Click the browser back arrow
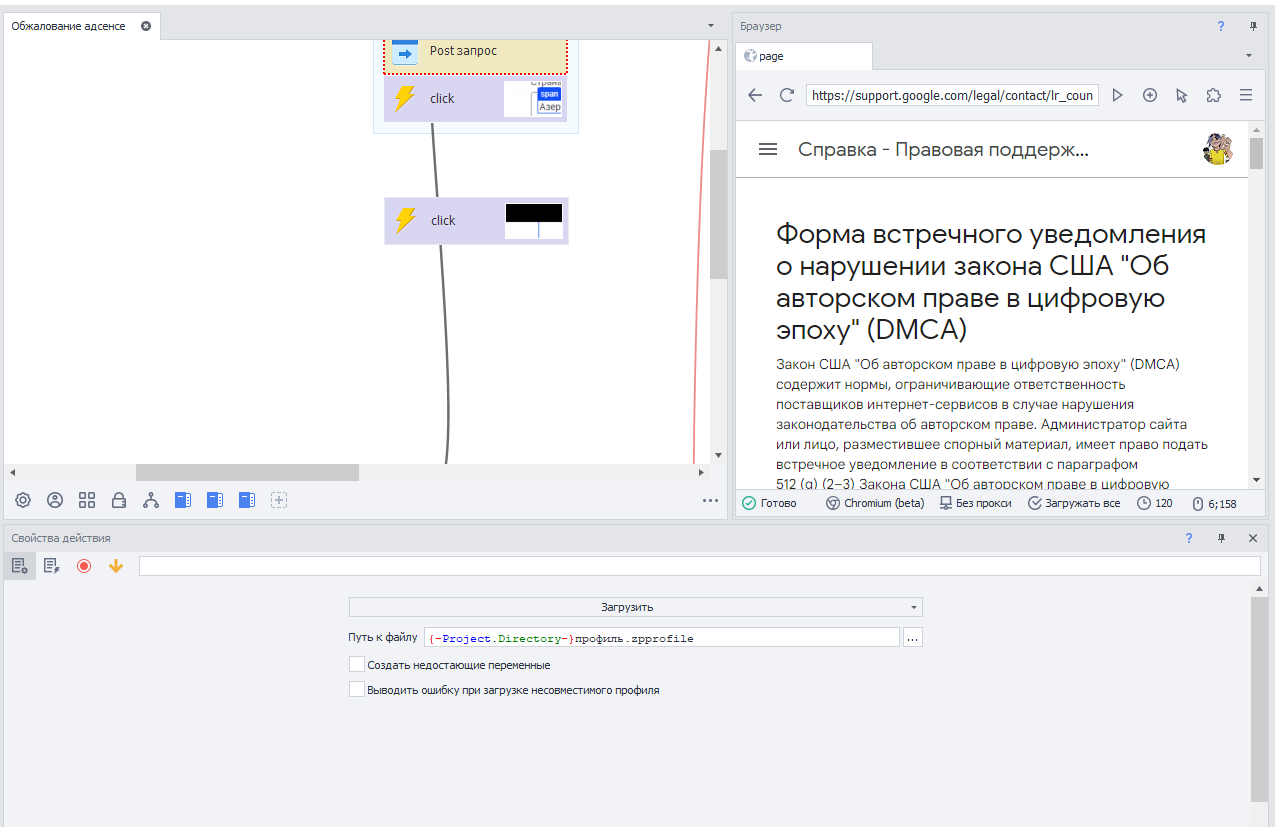 755,95
